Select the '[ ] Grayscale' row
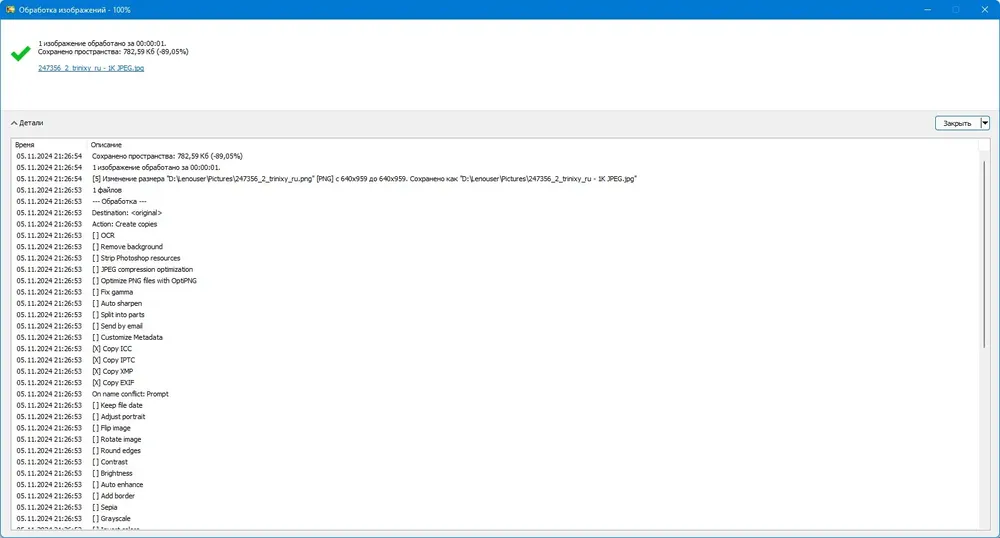Viewport: 1000px width, 538px height. (495, 519)
